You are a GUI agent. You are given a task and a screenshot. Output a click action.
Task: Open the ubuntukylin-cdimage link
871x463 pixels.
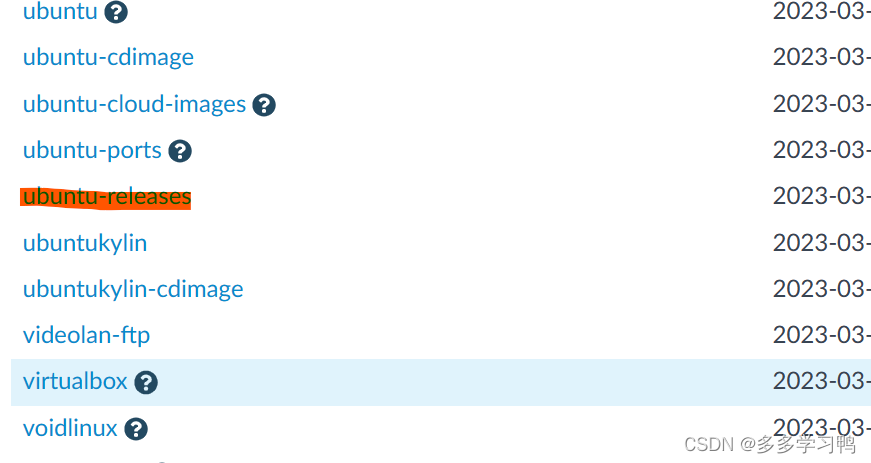click(133, 289)
